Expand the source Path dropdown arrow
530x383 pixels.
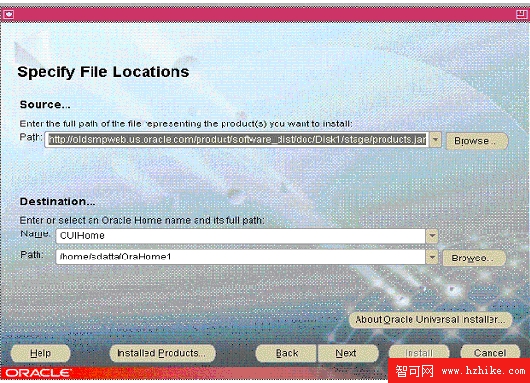[x=435, y=140]
